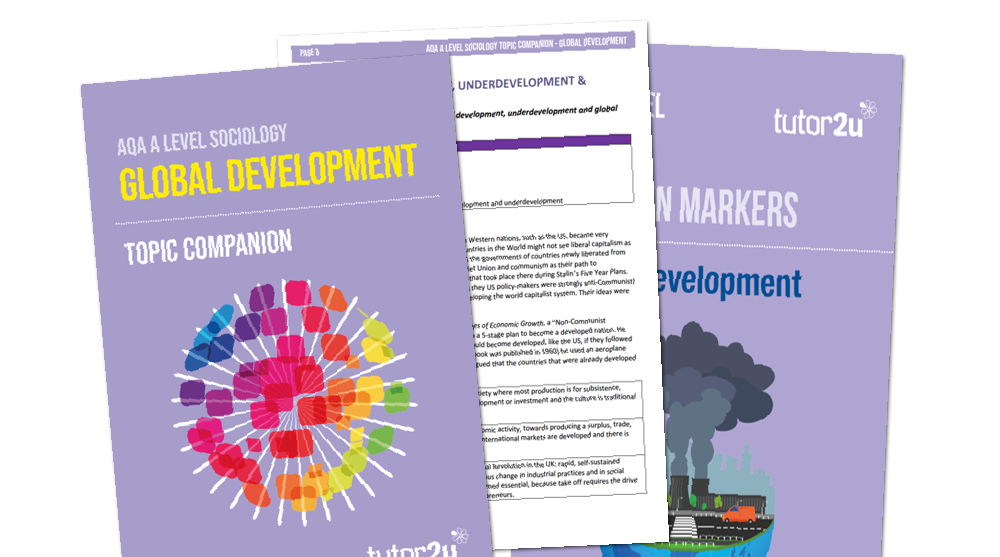Click the MARKERS heading on right booklet

(738, 208)
